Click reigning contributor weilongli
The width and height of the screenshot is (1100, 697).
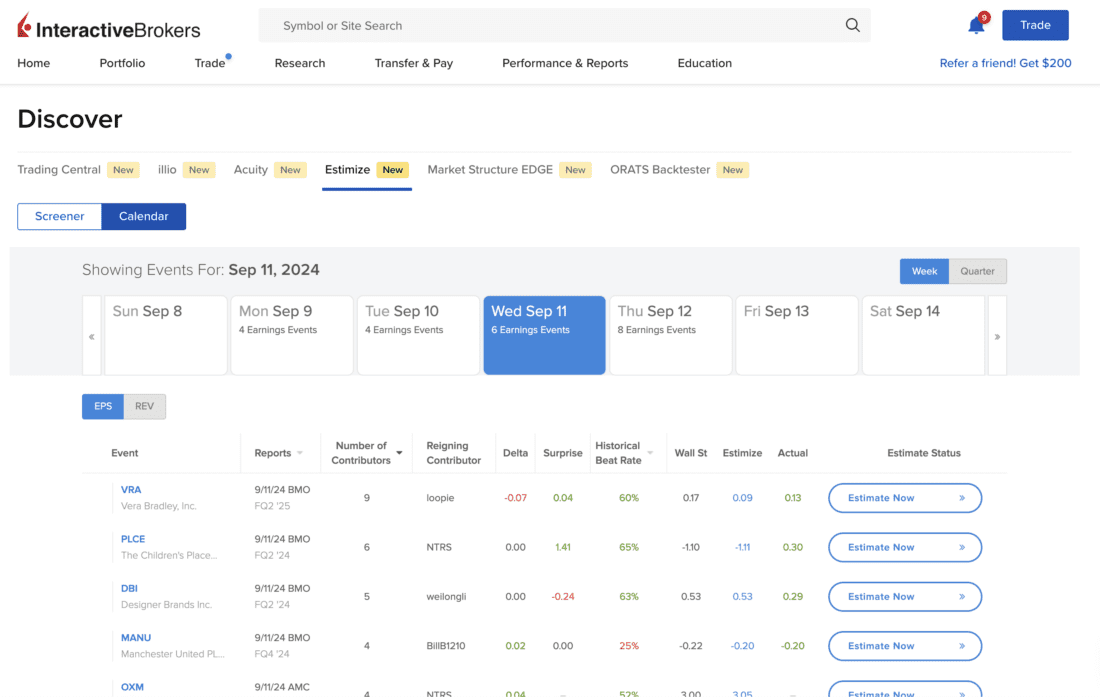pyautogui.click(x=446, y=597)
